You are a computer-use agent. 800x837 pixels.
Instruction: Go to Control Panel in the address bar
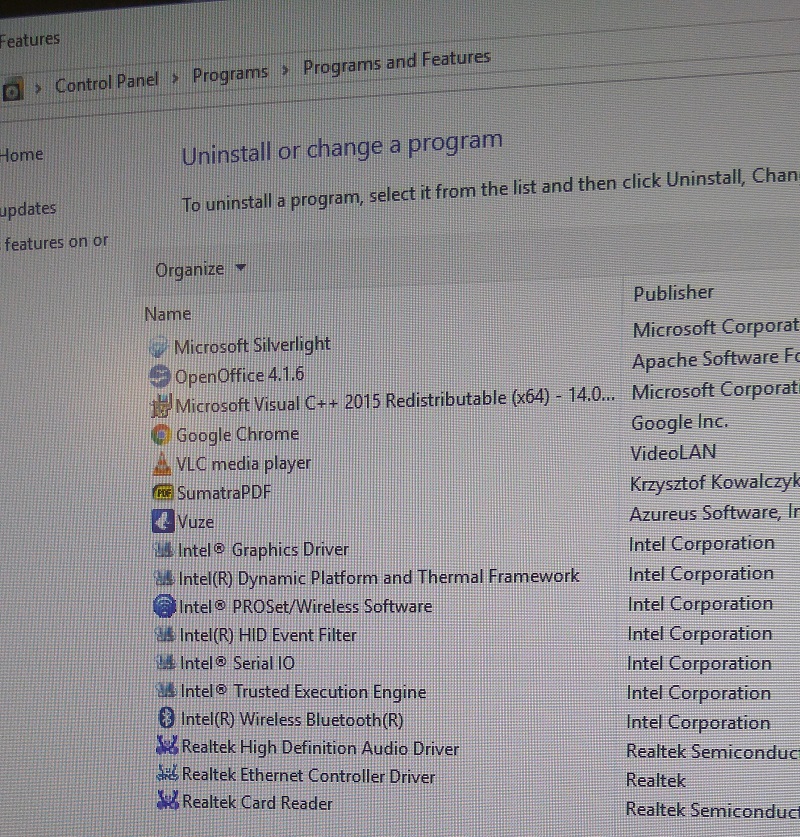107,83
